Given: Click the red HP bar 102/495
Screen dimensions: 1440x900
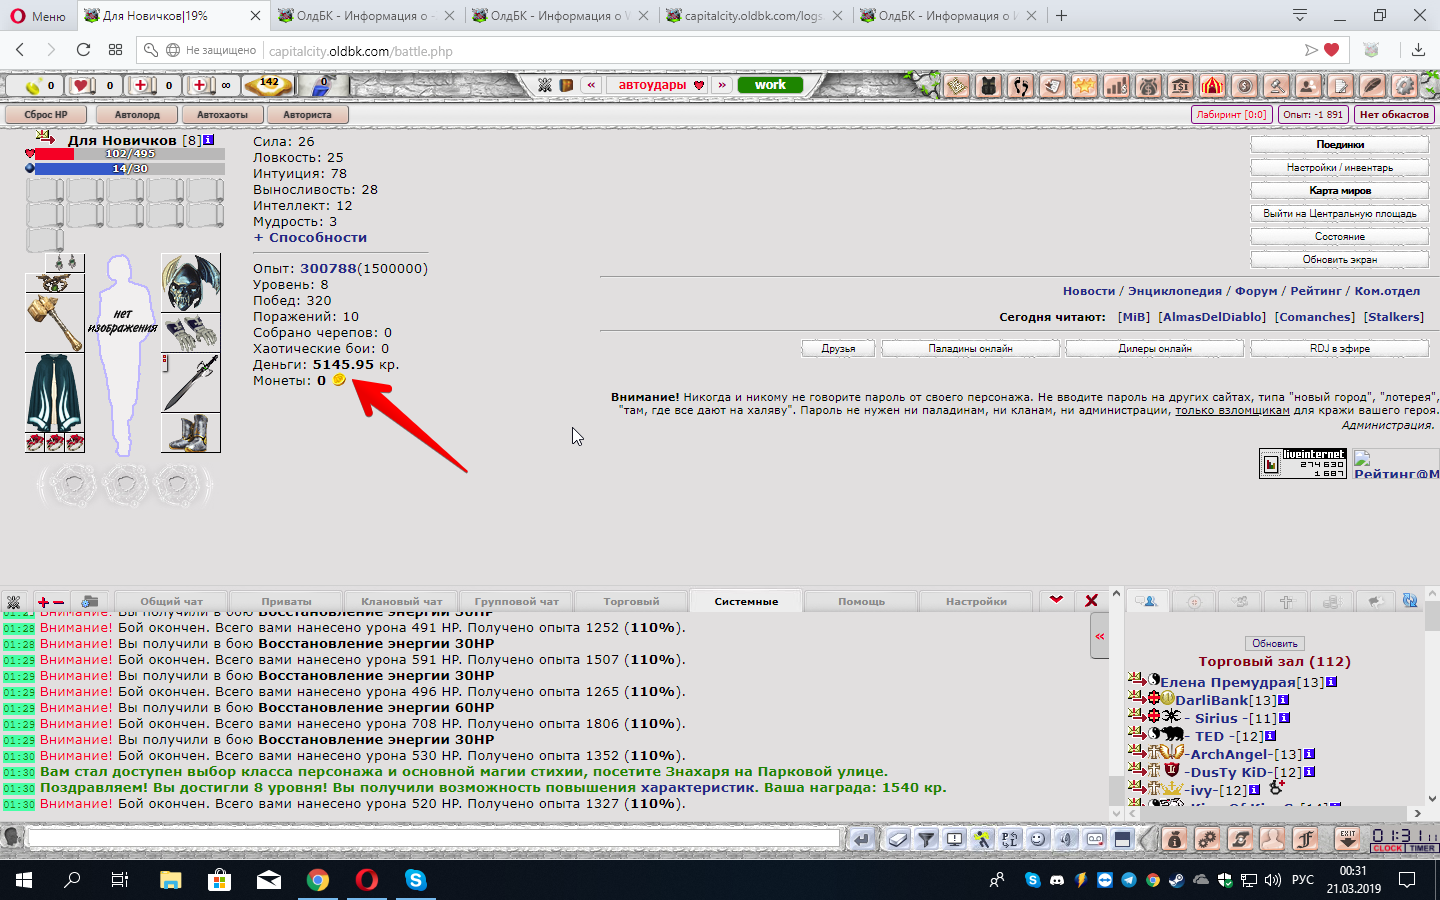Looking at the screenshot, I should [x=130, y=154].
